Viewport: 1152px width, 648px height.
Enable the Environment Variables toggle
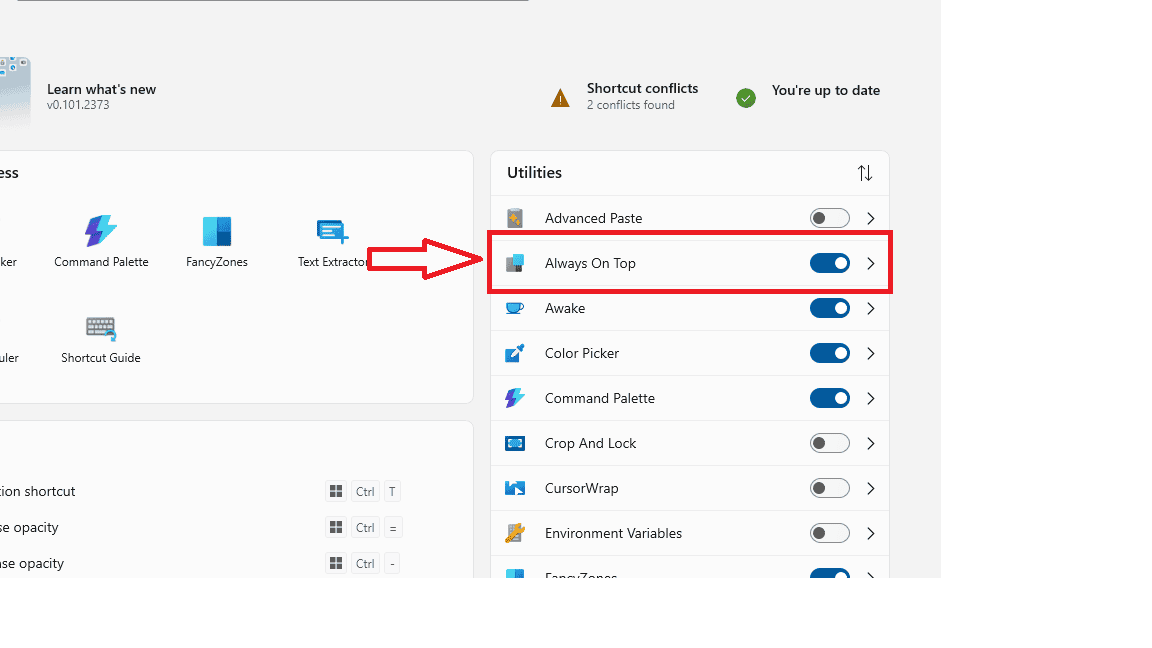829,533
